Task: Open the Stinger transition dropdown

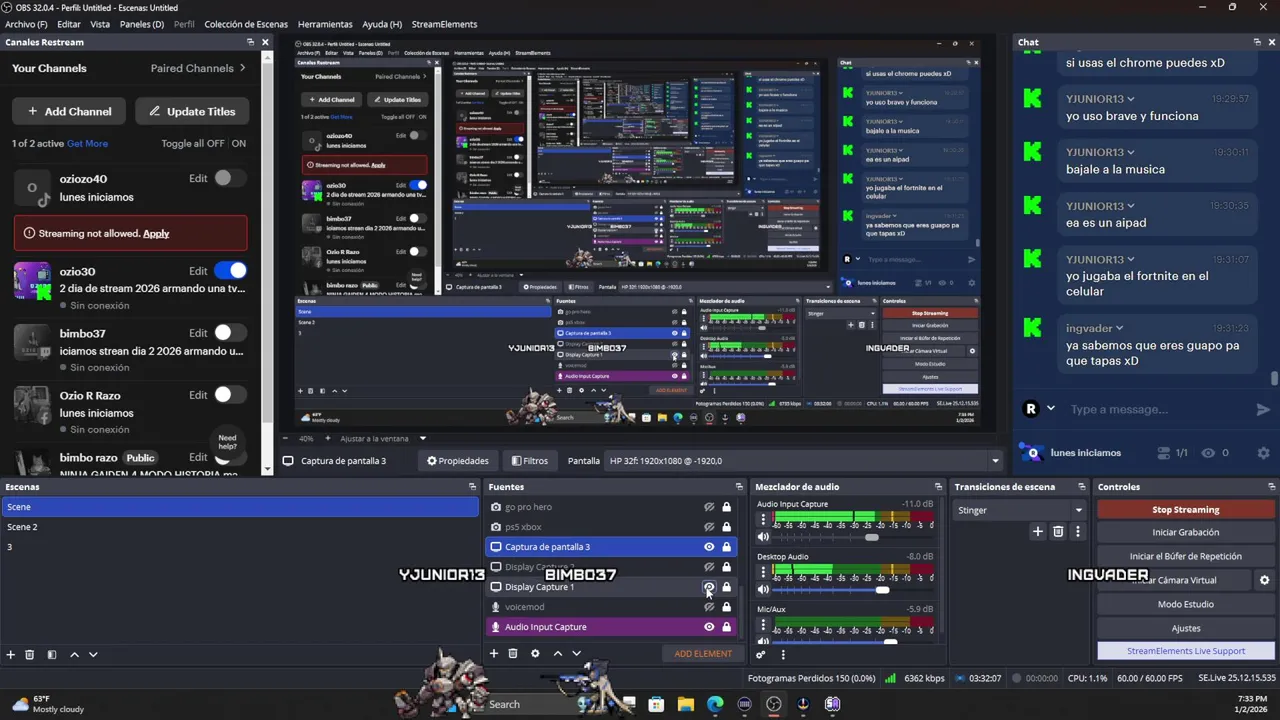Action: click(1020, 510)
